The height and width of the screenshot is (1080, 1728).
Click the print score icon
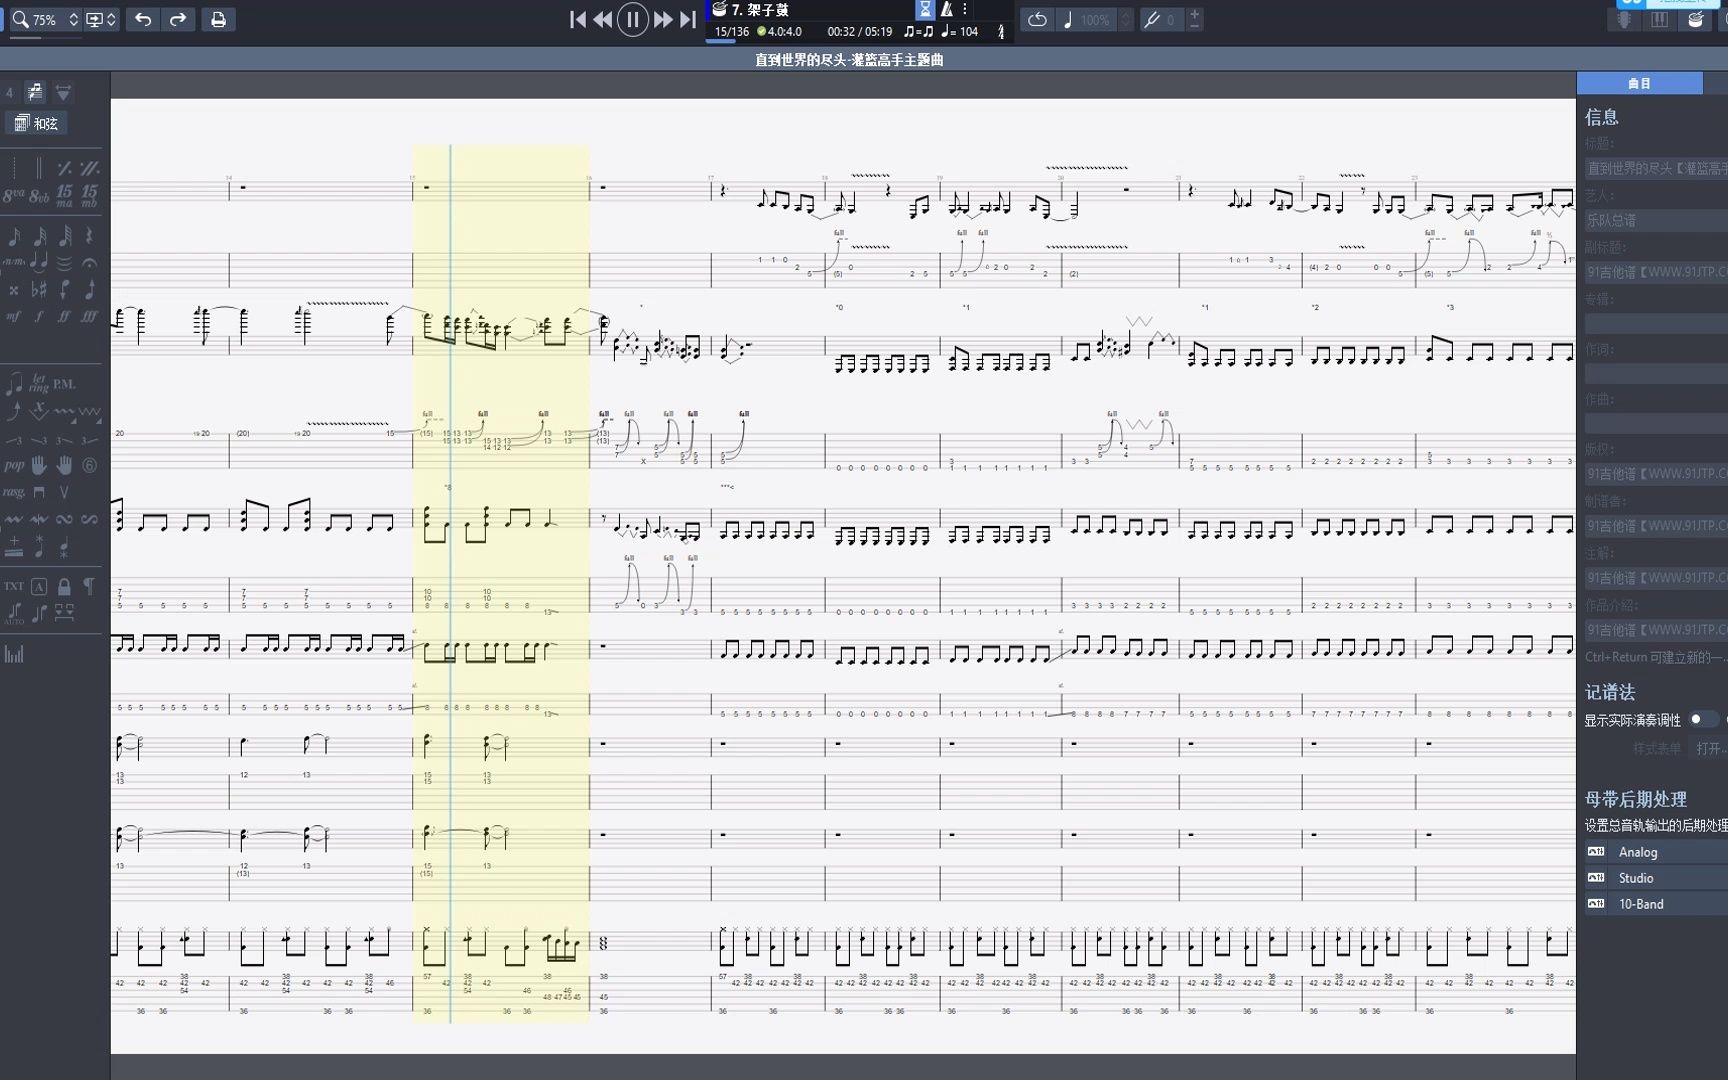point(218,19)
